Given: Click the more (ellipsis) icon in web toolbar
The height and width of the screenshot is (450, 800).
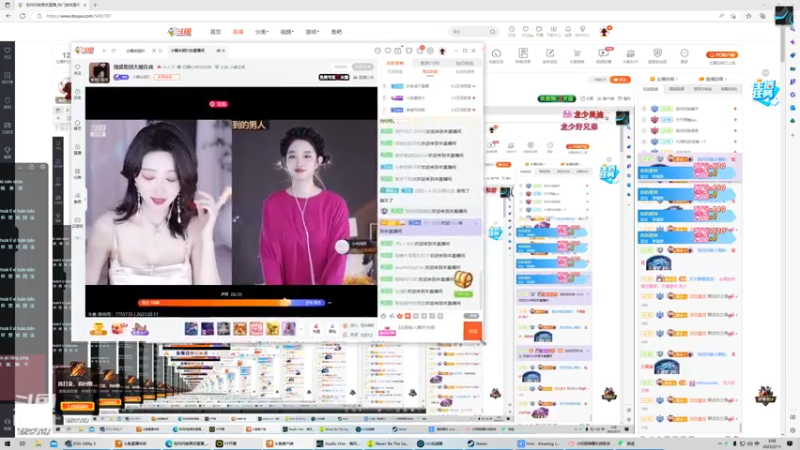Looking at the screenshot, I should [684, 54].
